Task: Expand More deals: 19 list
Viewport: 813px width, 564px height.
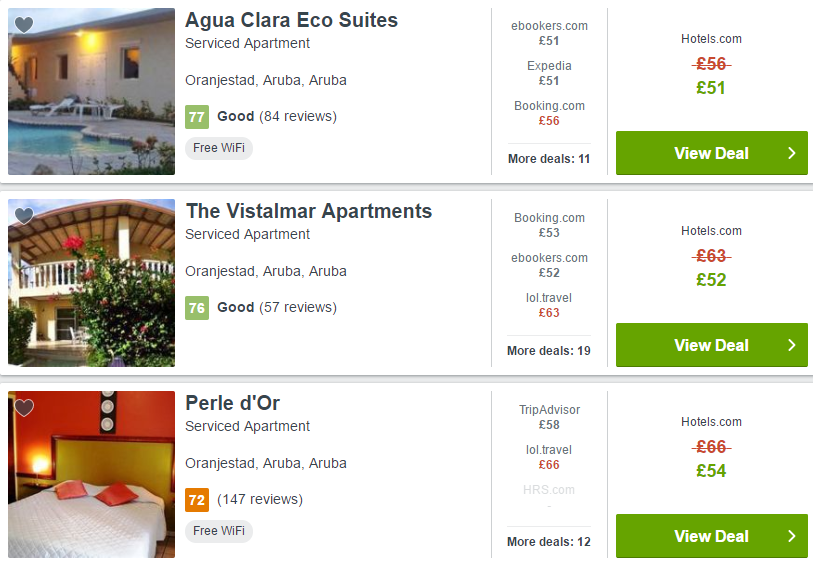Action: (x=548, y=351)
